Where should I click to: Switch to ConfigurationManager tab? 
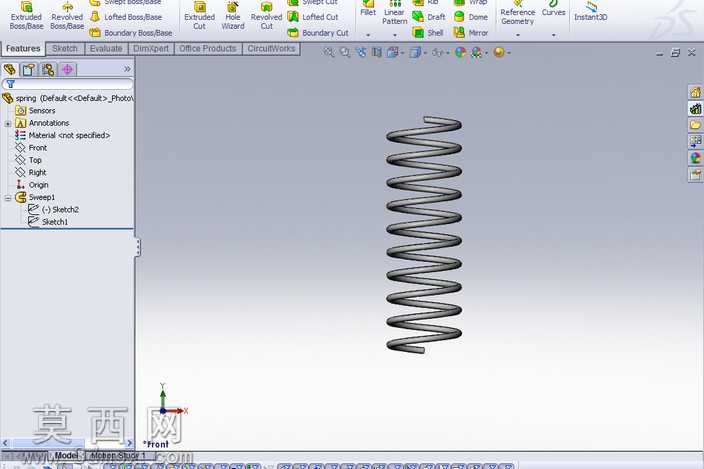pos(48,70)
